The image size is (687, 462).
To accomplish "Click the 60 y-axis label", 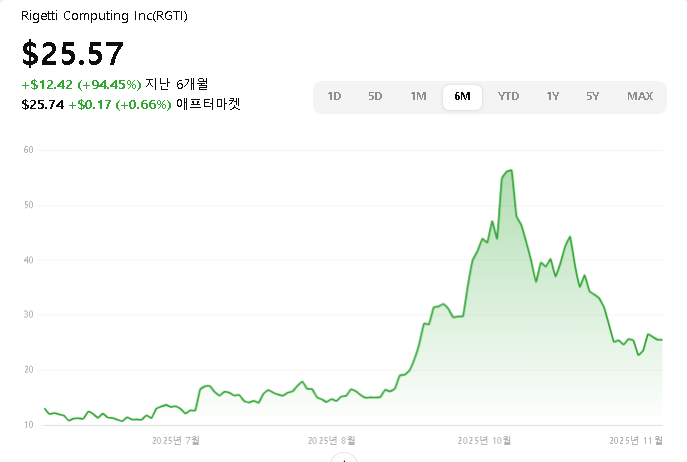I will click(x=28, y=150).
